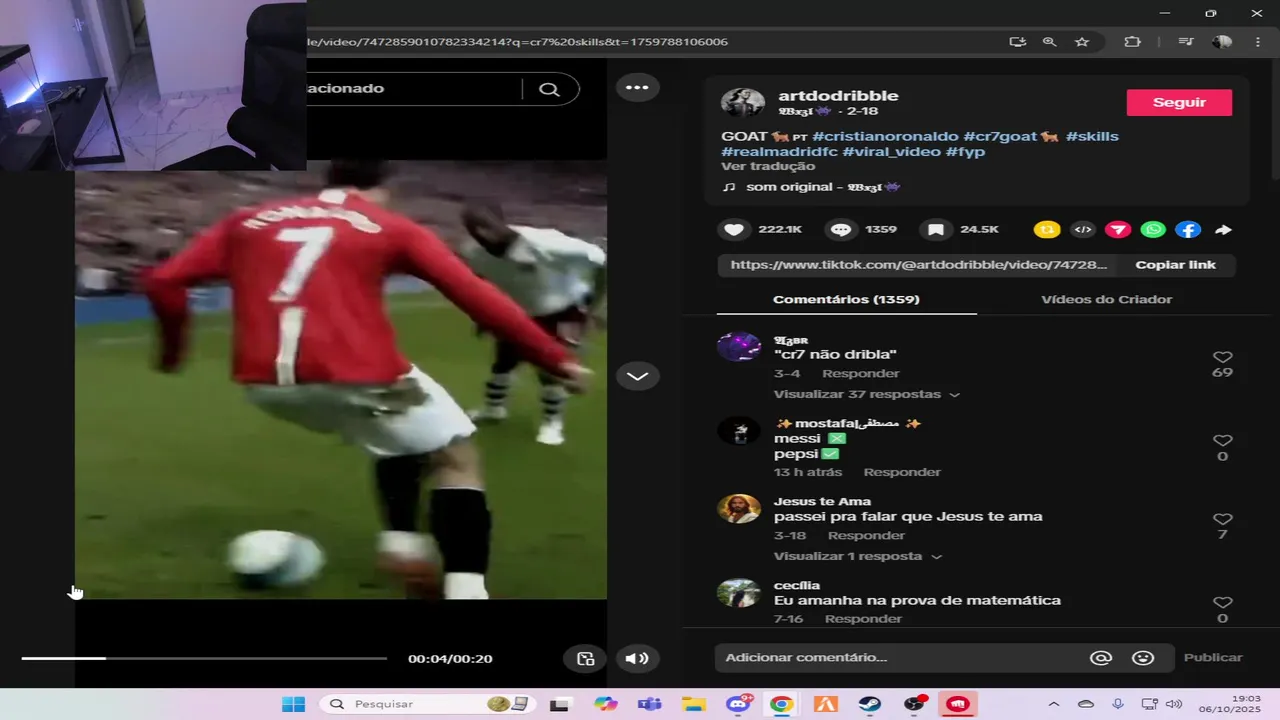Expand "Visualizar 37 respostas"
This screenshot has width=1280, height=720.
tap(866, 394)
